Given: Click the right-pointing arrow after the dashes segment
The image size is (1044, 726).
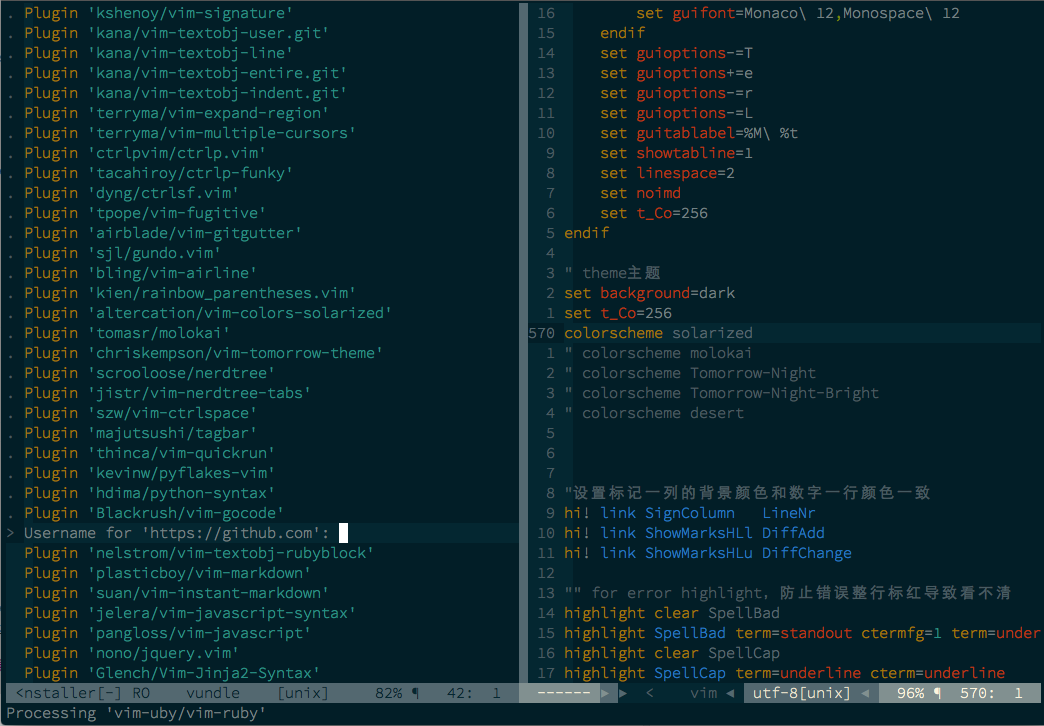Looking at the screenshot, I should (623, 693).
